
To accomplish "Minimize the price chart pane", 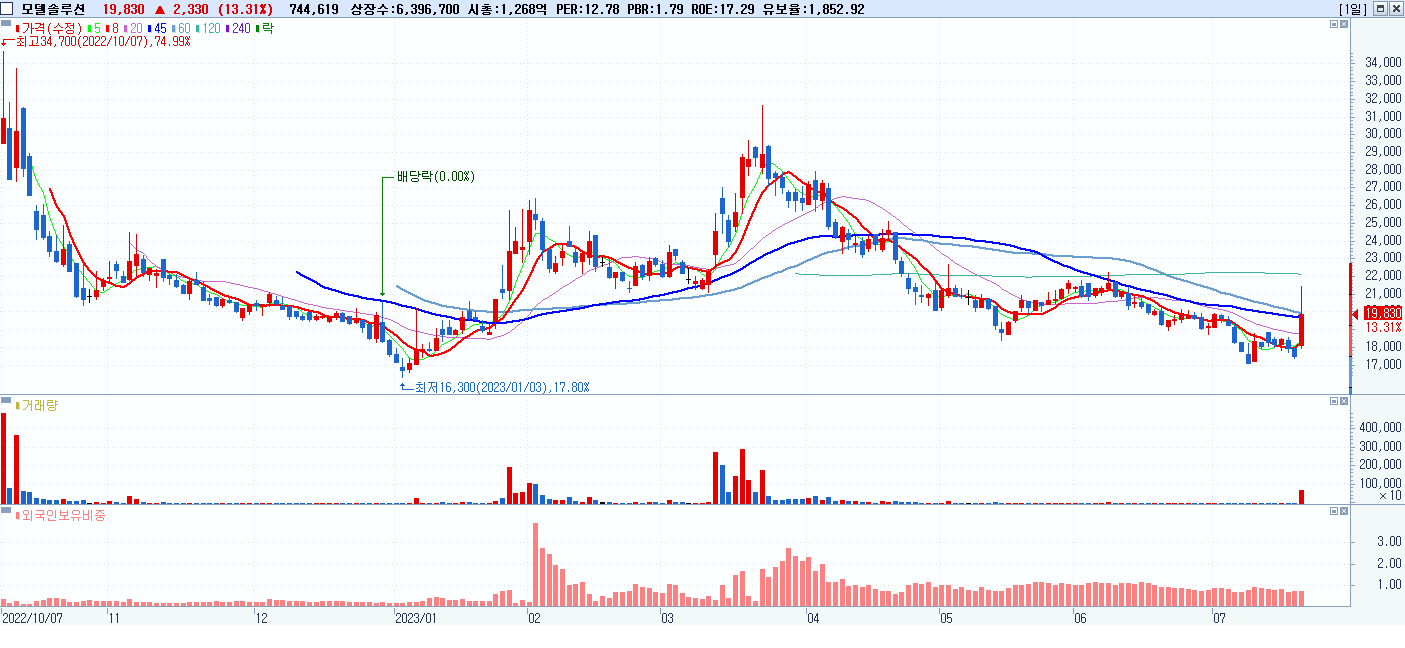I will coord(1334,24).
